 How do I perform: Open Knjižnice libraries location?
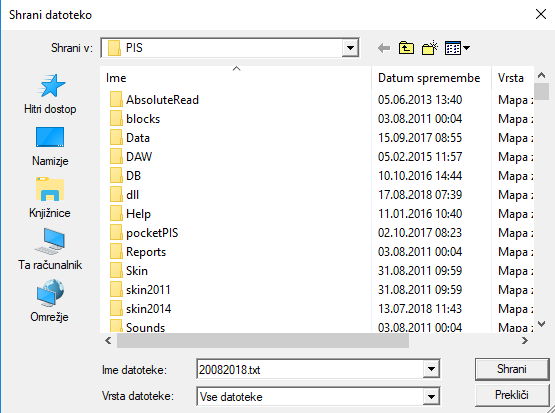pos(50,198)
